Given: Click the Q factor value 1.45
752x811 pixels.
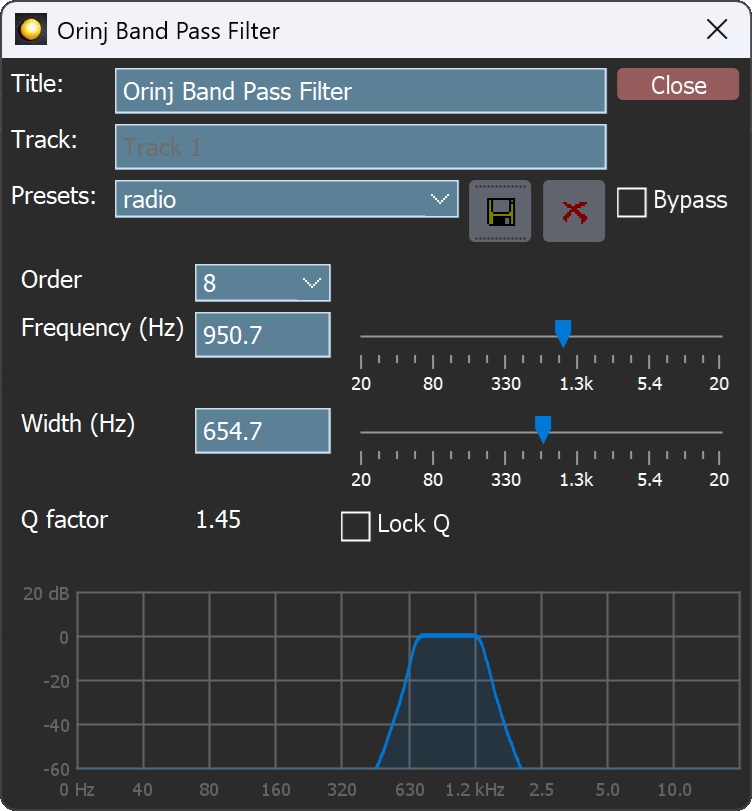Looking at the screenshot, I should [x=218, y=520].
